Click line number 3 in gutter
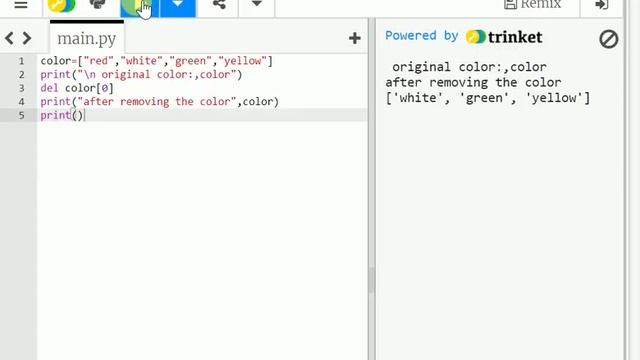The width and height of the screenshot is (640, 360). [21, 88]
